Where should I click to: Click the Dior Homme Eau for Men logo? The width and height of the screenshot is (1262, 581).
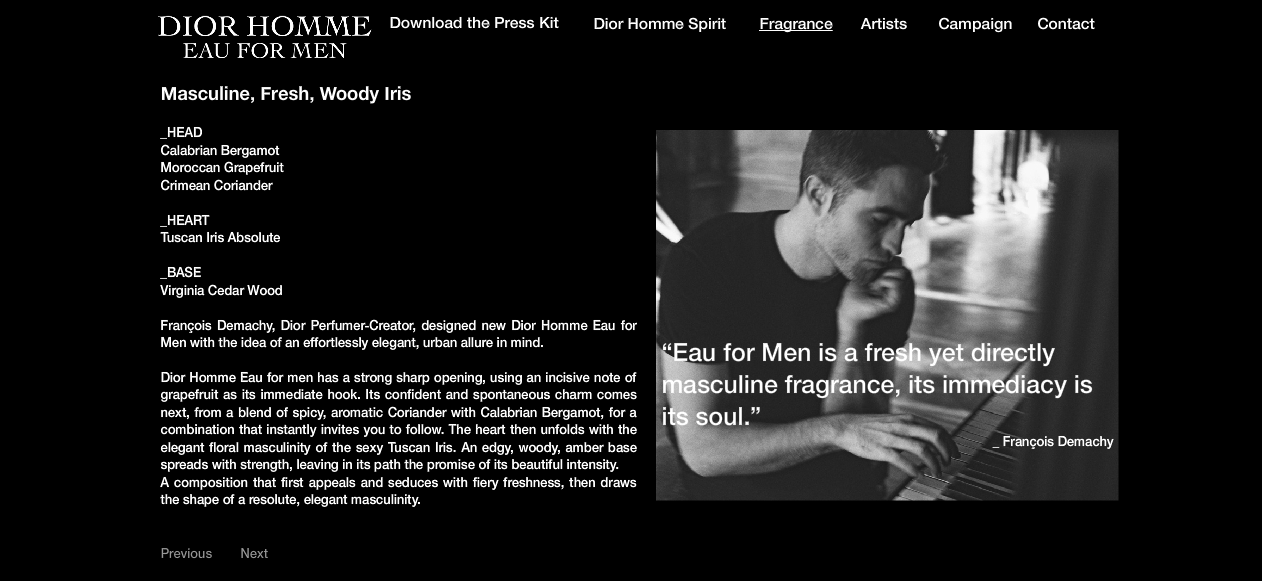pyautogui.click(x=264, y=37)
